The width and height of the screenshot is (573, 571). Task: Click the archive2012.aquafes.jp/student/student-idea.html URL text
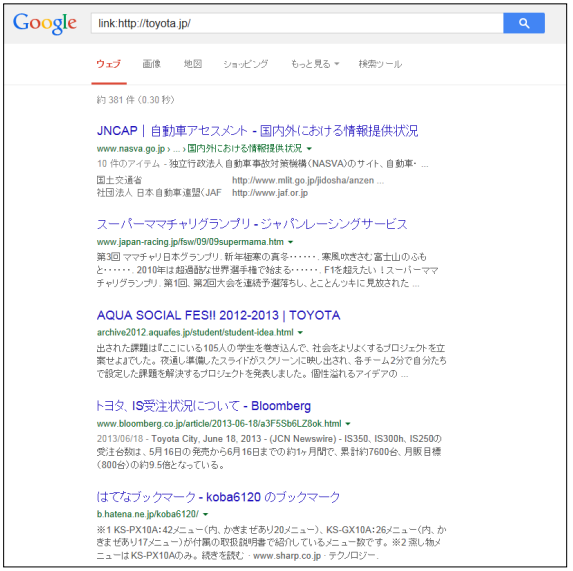[x=195, y=332]
